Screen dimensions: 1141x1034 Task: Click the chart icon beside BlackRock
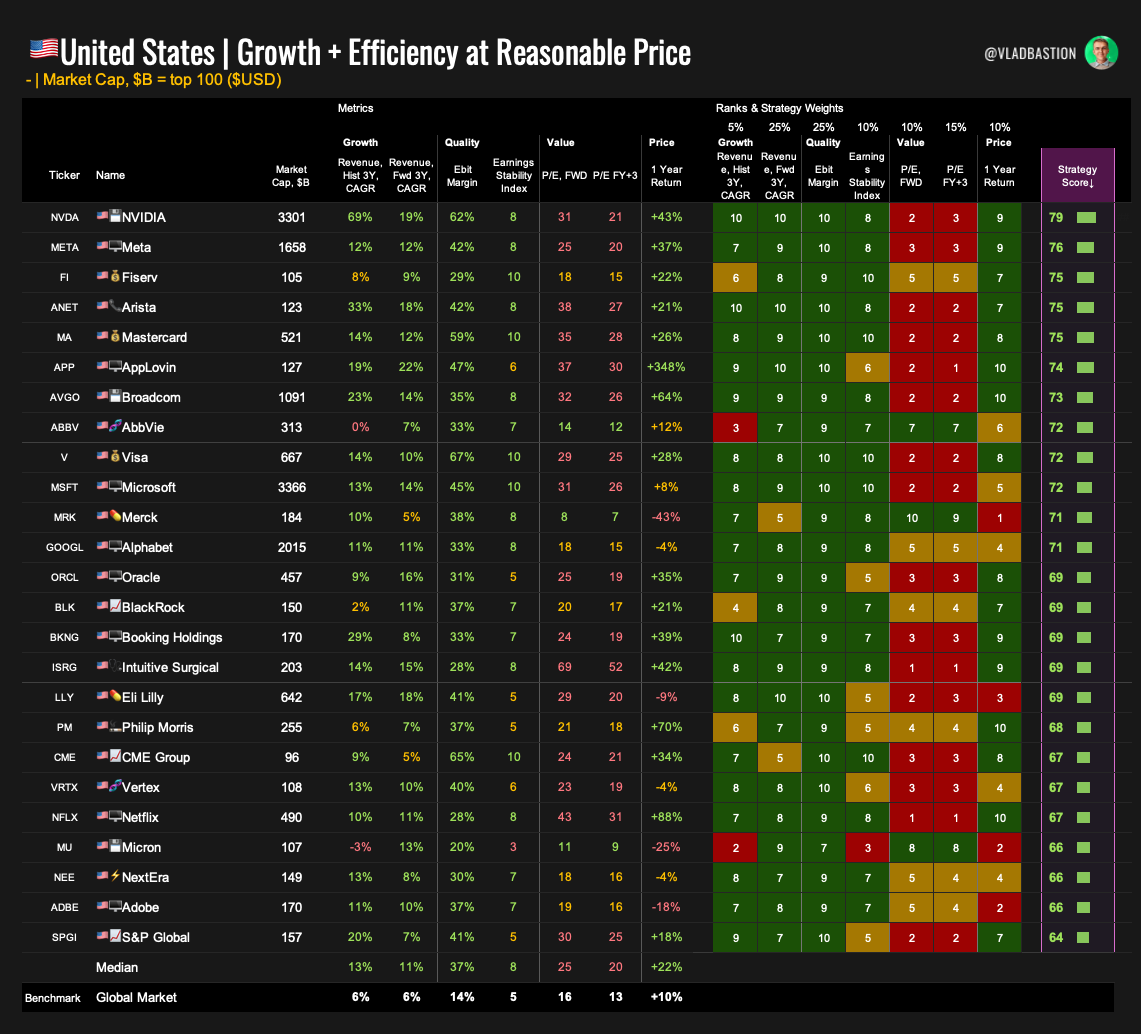[115, 606]
